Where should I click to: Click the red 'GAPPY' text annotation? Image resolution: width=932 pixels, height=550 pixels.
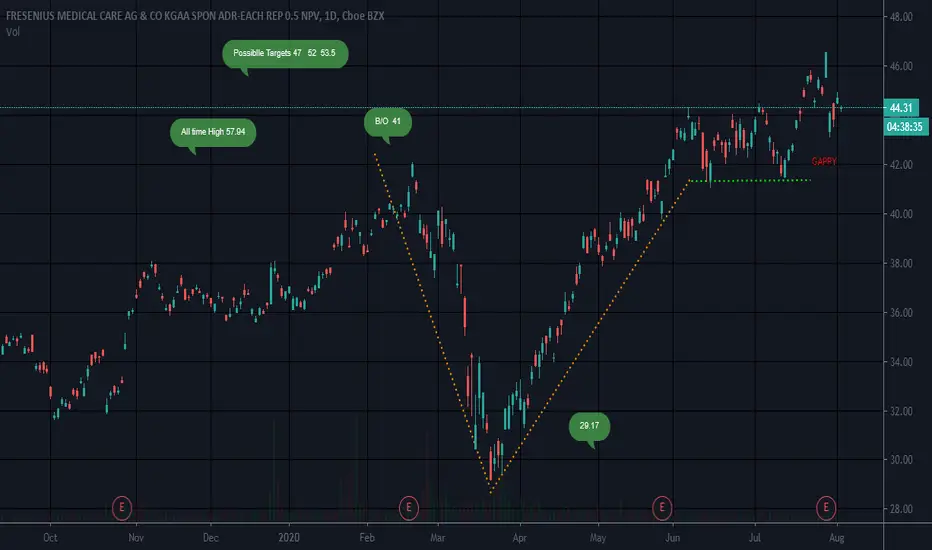click(824, 161)
